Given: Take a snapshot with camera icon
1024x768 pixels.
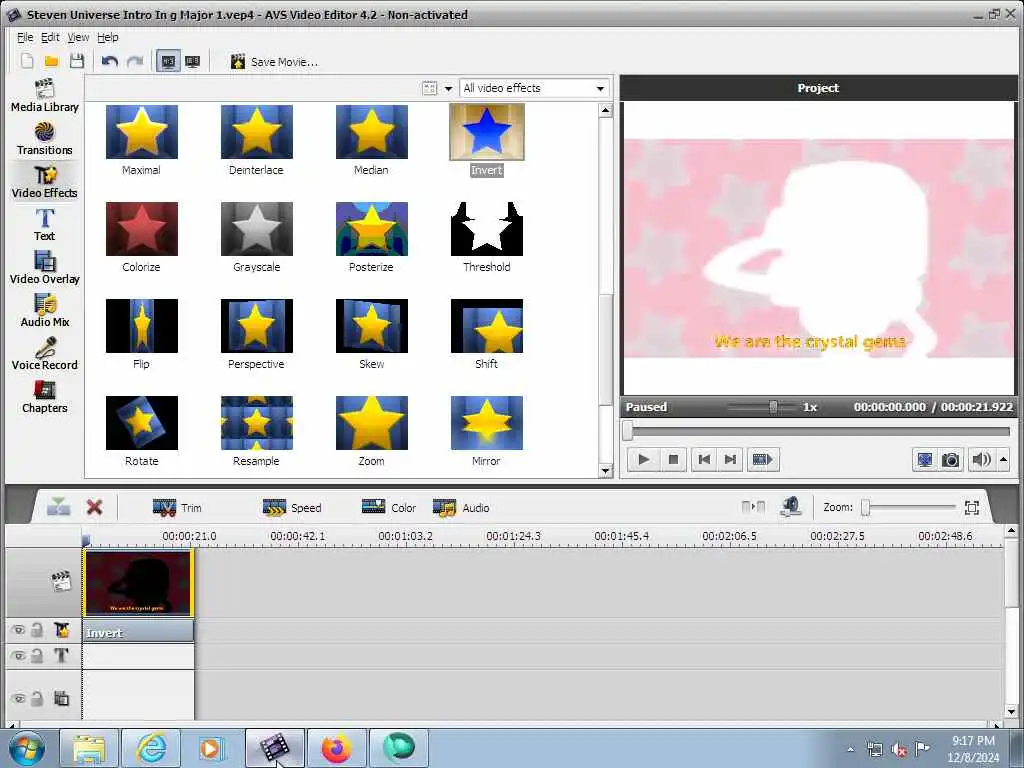Looking at the screenshot, I should click(950, 460).
